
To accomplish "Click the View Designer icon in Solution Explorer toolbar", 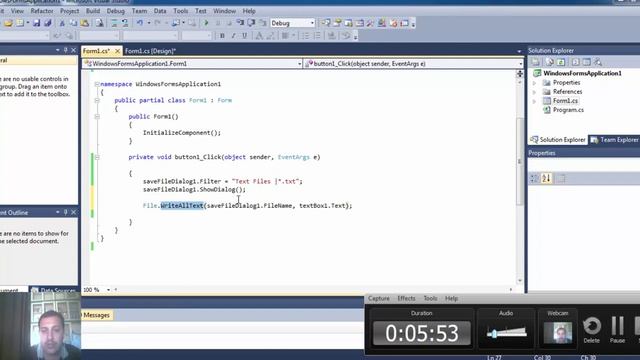I will 587,62.
